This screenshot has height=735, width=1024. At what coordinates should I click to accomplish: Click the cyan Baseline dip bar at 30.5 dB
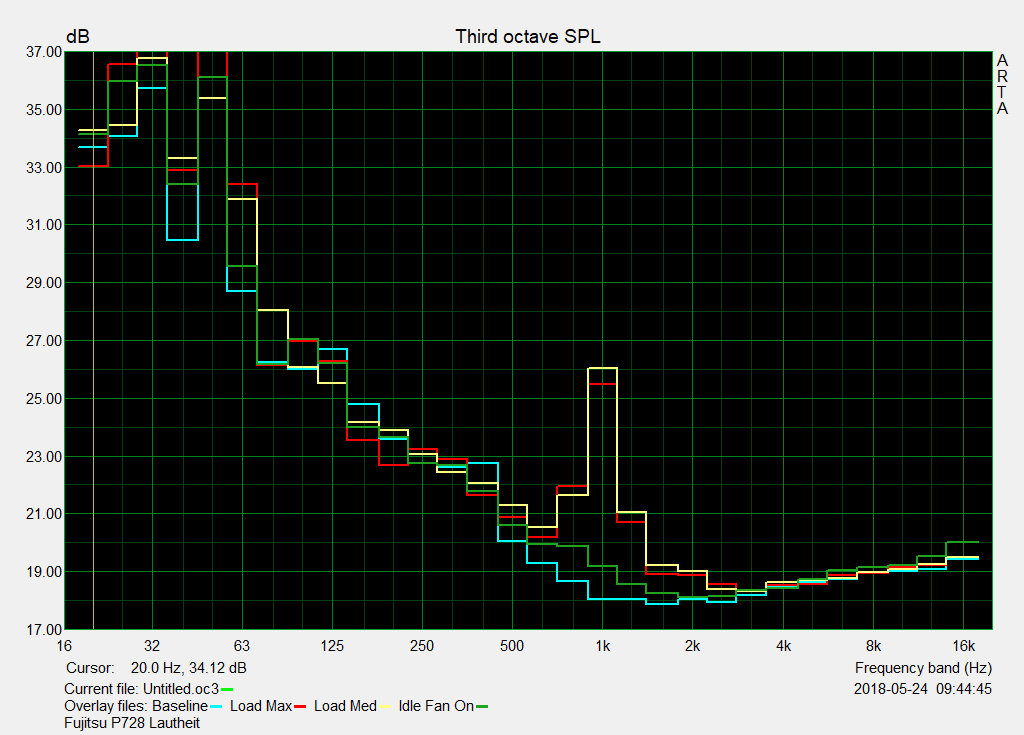[183, 240]
